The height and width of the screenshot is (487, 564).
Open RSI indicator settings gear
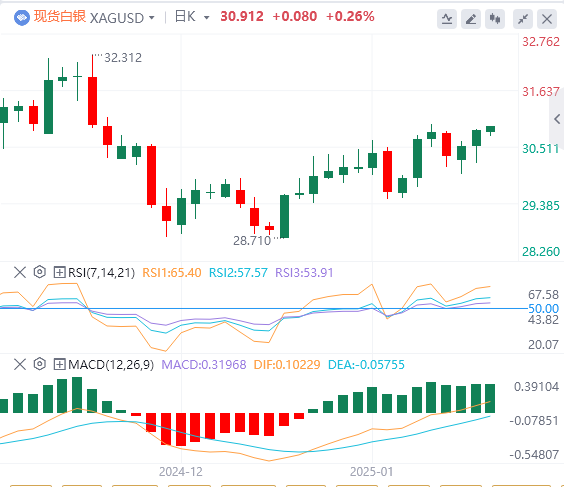click(40, 272)
